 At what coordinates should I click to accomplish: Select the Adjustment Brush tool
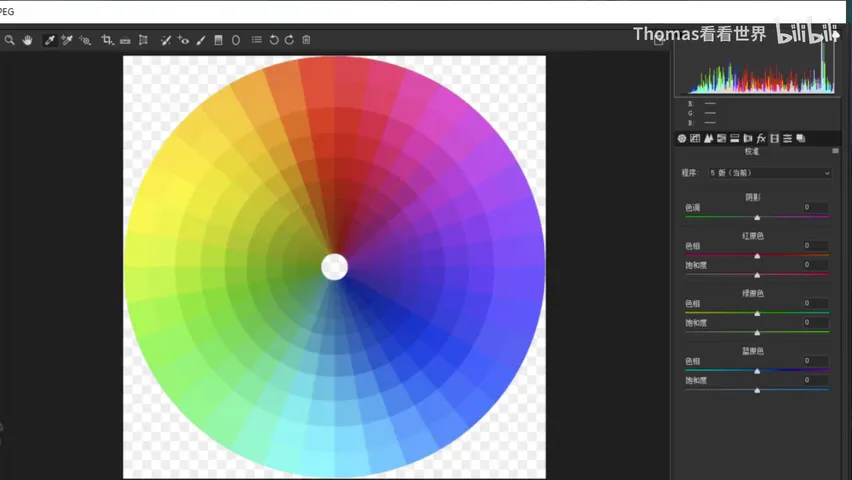click(x=201, y=40)
